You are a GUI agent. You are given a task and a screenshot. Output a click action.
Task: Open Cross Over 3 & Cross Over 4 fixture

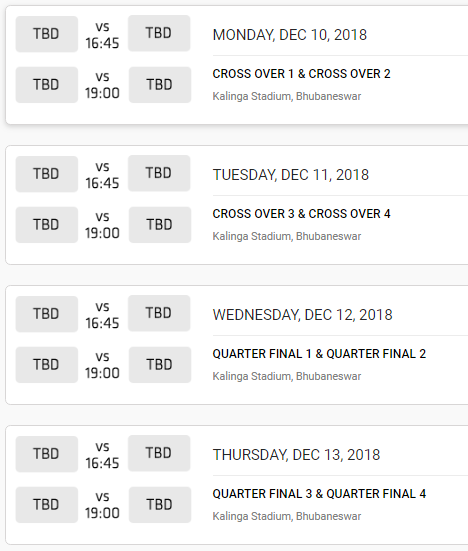[301, 214]
